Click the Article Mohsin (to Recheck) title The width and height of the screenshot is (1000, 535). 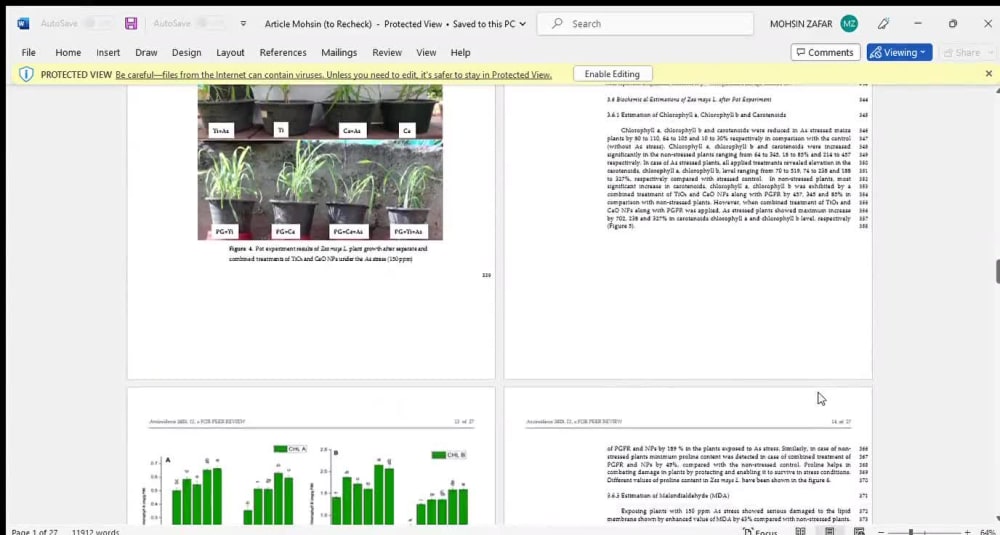point(318,24)
